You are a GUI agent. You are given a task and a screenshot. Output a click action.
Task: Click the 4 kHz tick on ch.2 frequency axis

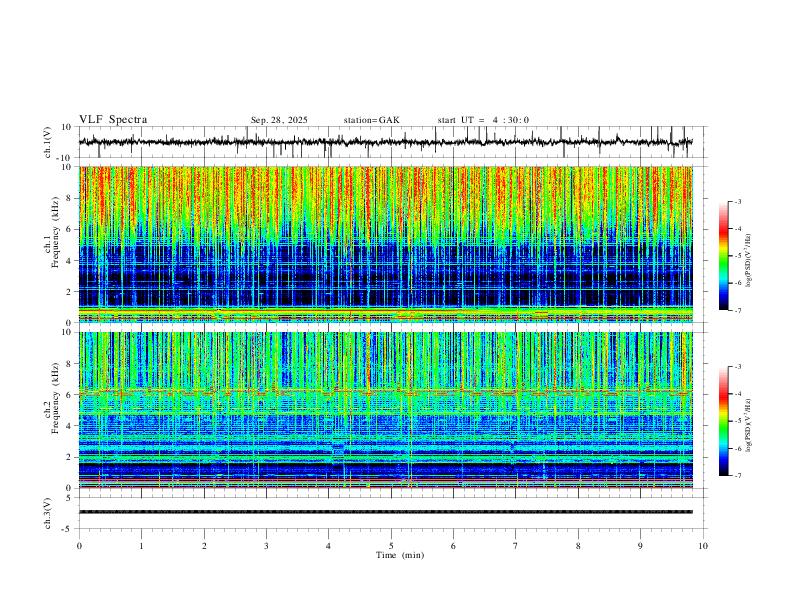69,426
